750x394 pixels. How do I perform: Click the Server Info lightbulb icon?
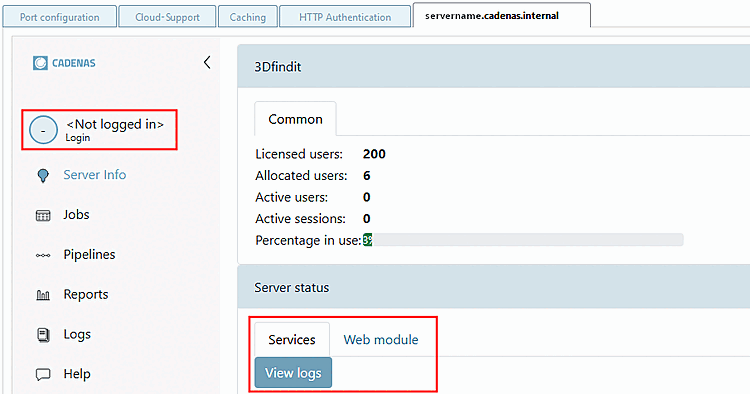click(43, 175)
